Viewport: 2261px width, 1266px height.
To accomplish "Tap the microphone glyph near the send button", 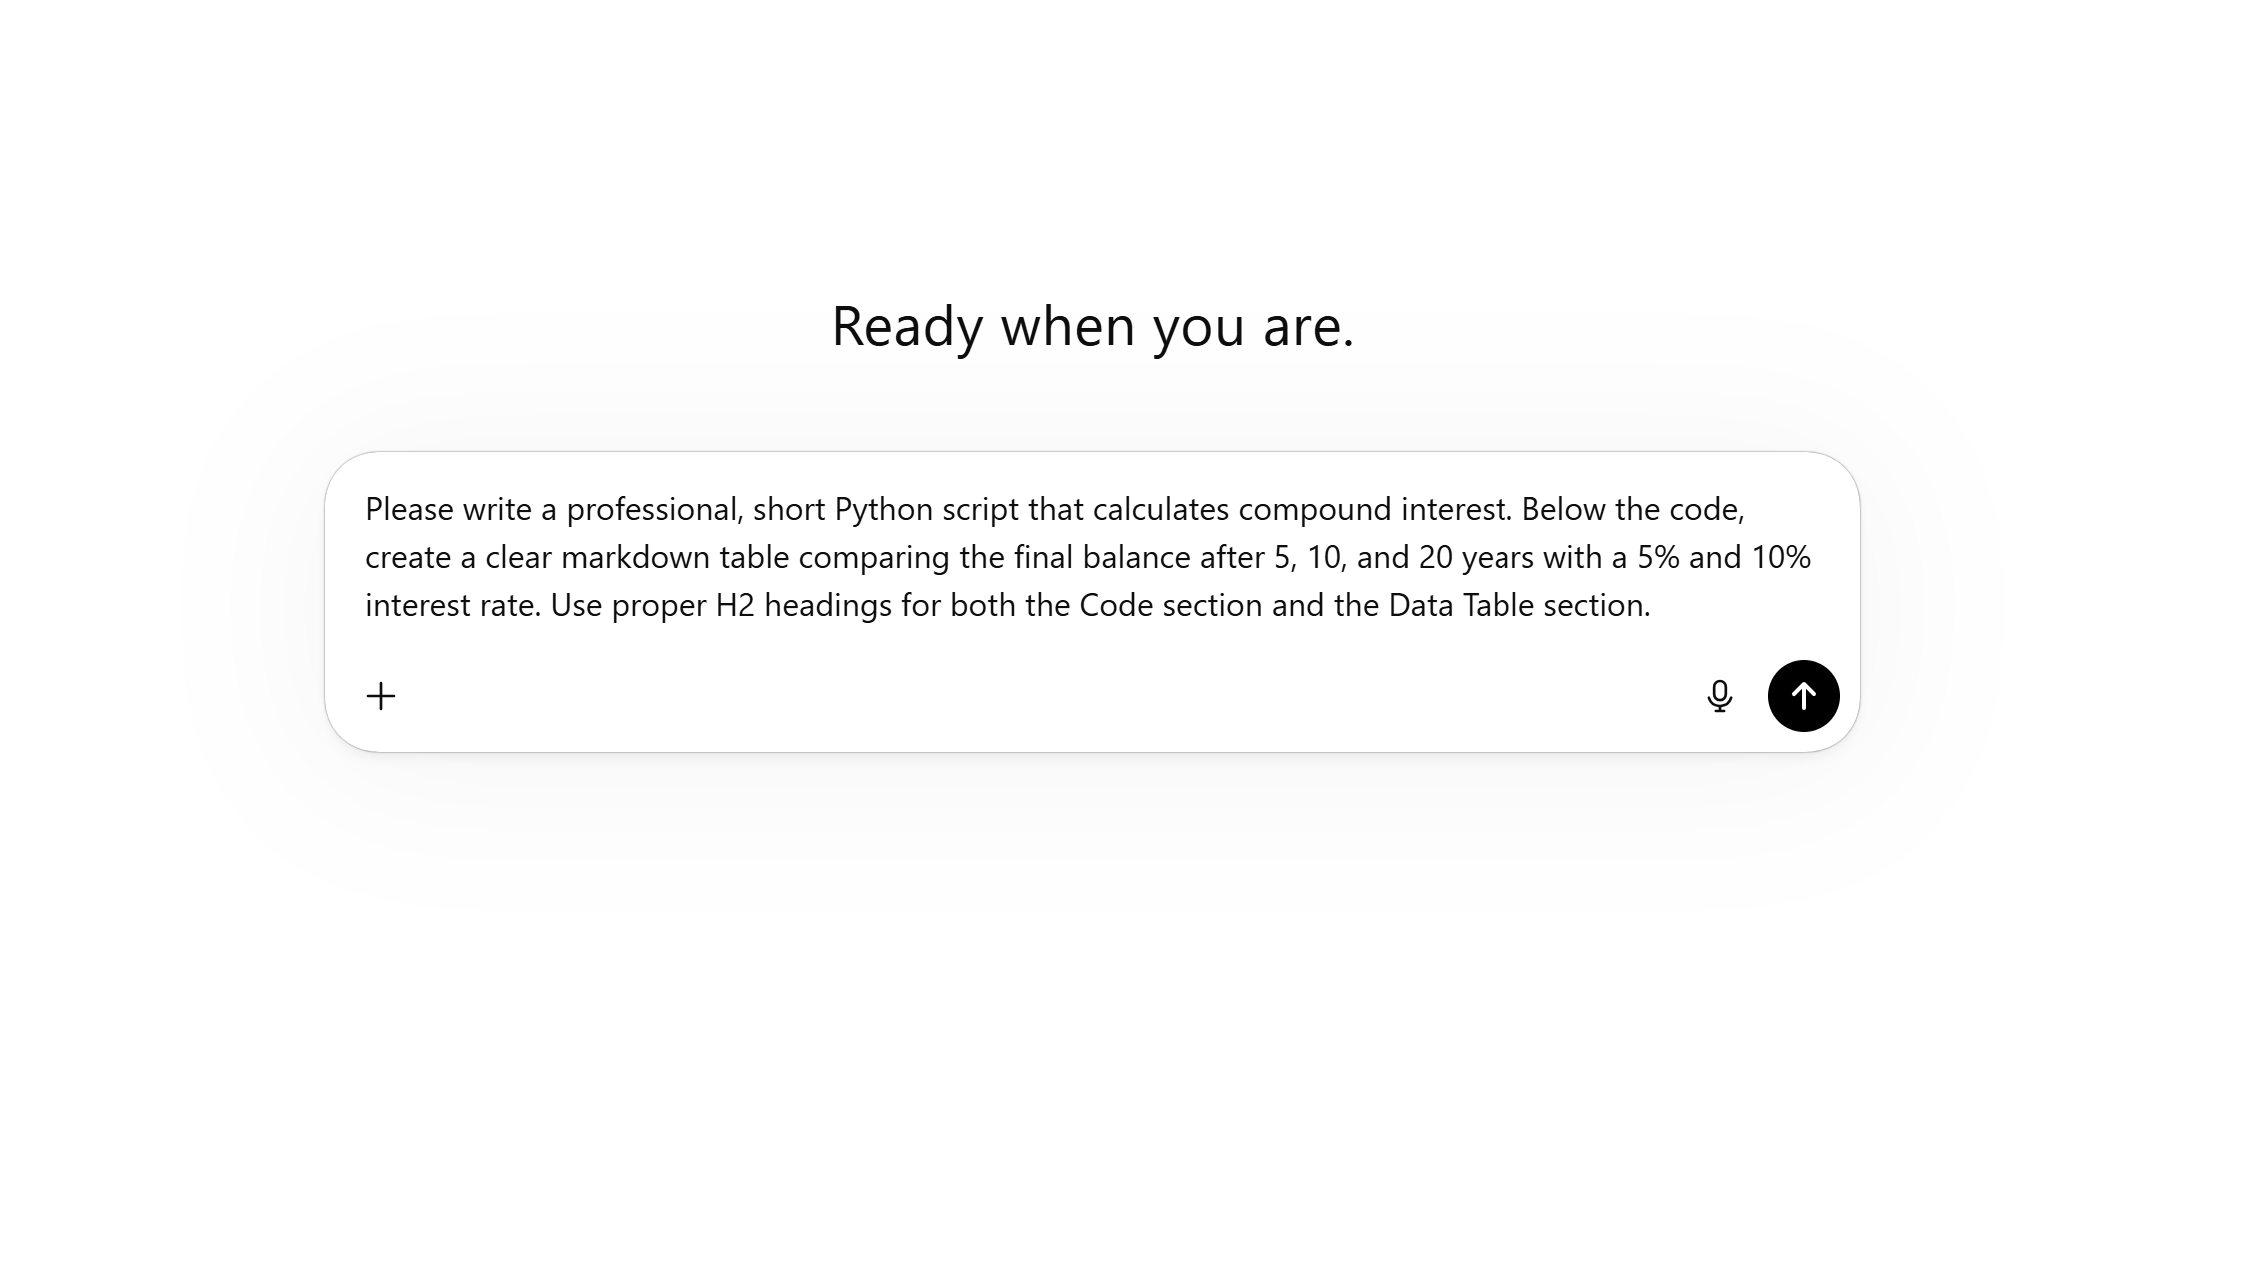I will tap(1720, 696).
